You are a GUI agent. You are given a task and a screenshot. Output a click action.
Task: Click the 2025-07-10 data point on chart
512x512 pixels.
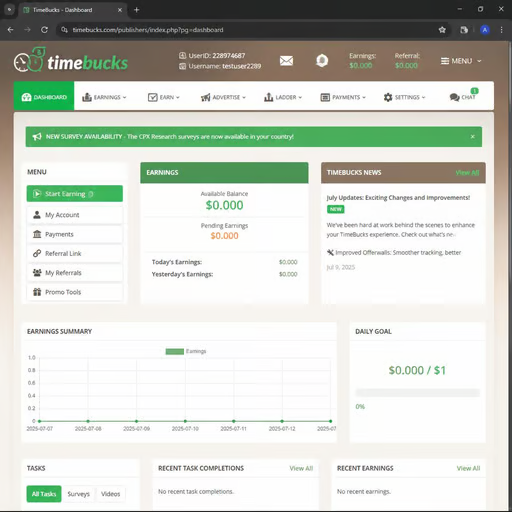(x=185, y=421)
